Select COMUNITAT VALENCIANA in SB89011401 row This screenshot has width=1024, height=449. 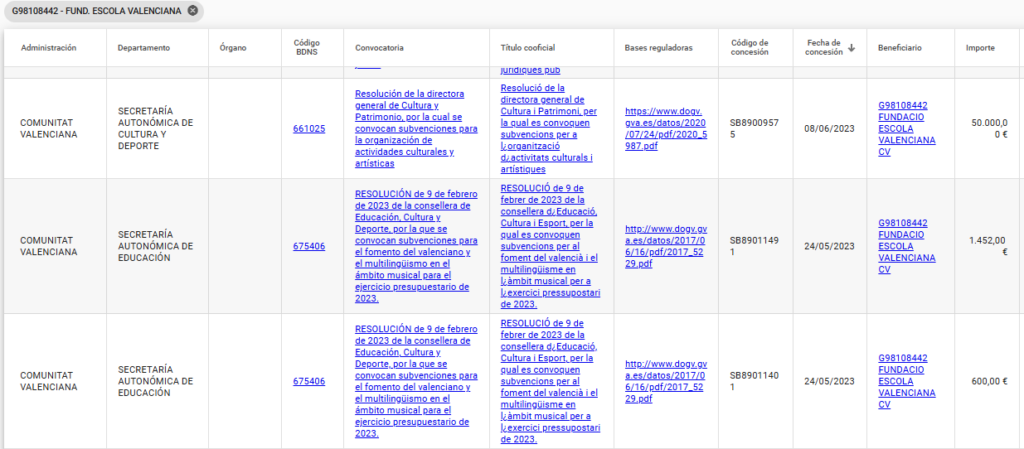tap(49, 381)
